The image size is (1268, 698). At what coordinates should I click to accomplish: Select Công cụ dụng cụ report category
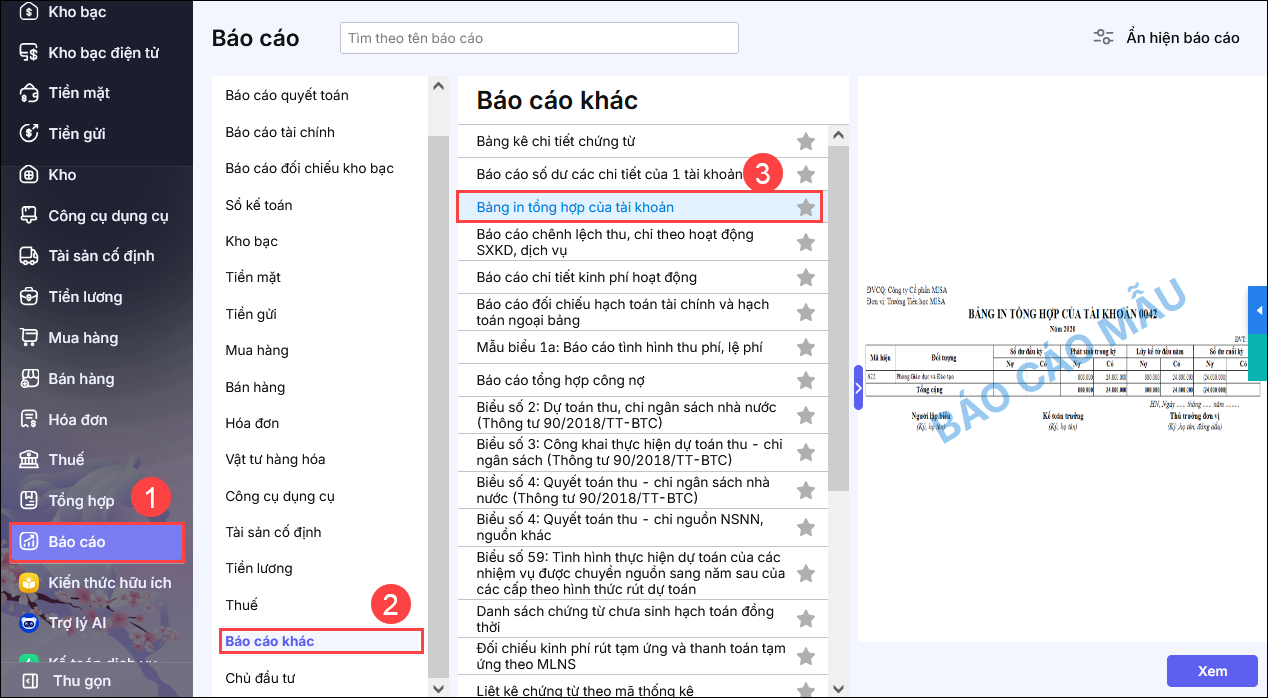[x=280, y=496]
